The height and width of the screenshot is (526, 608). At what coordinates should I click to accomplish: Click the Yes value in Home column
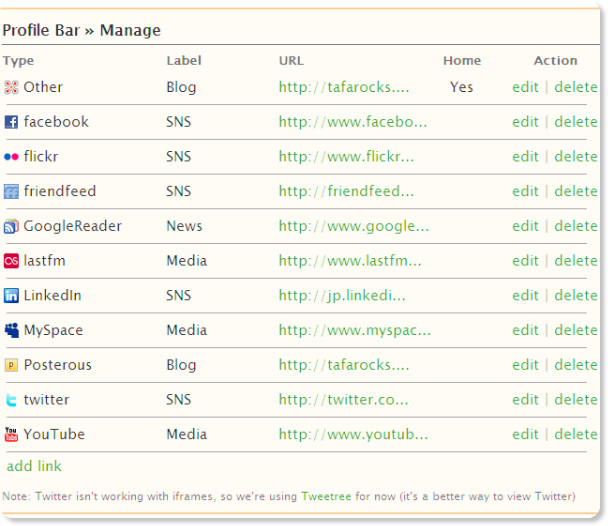click(461, 87)
